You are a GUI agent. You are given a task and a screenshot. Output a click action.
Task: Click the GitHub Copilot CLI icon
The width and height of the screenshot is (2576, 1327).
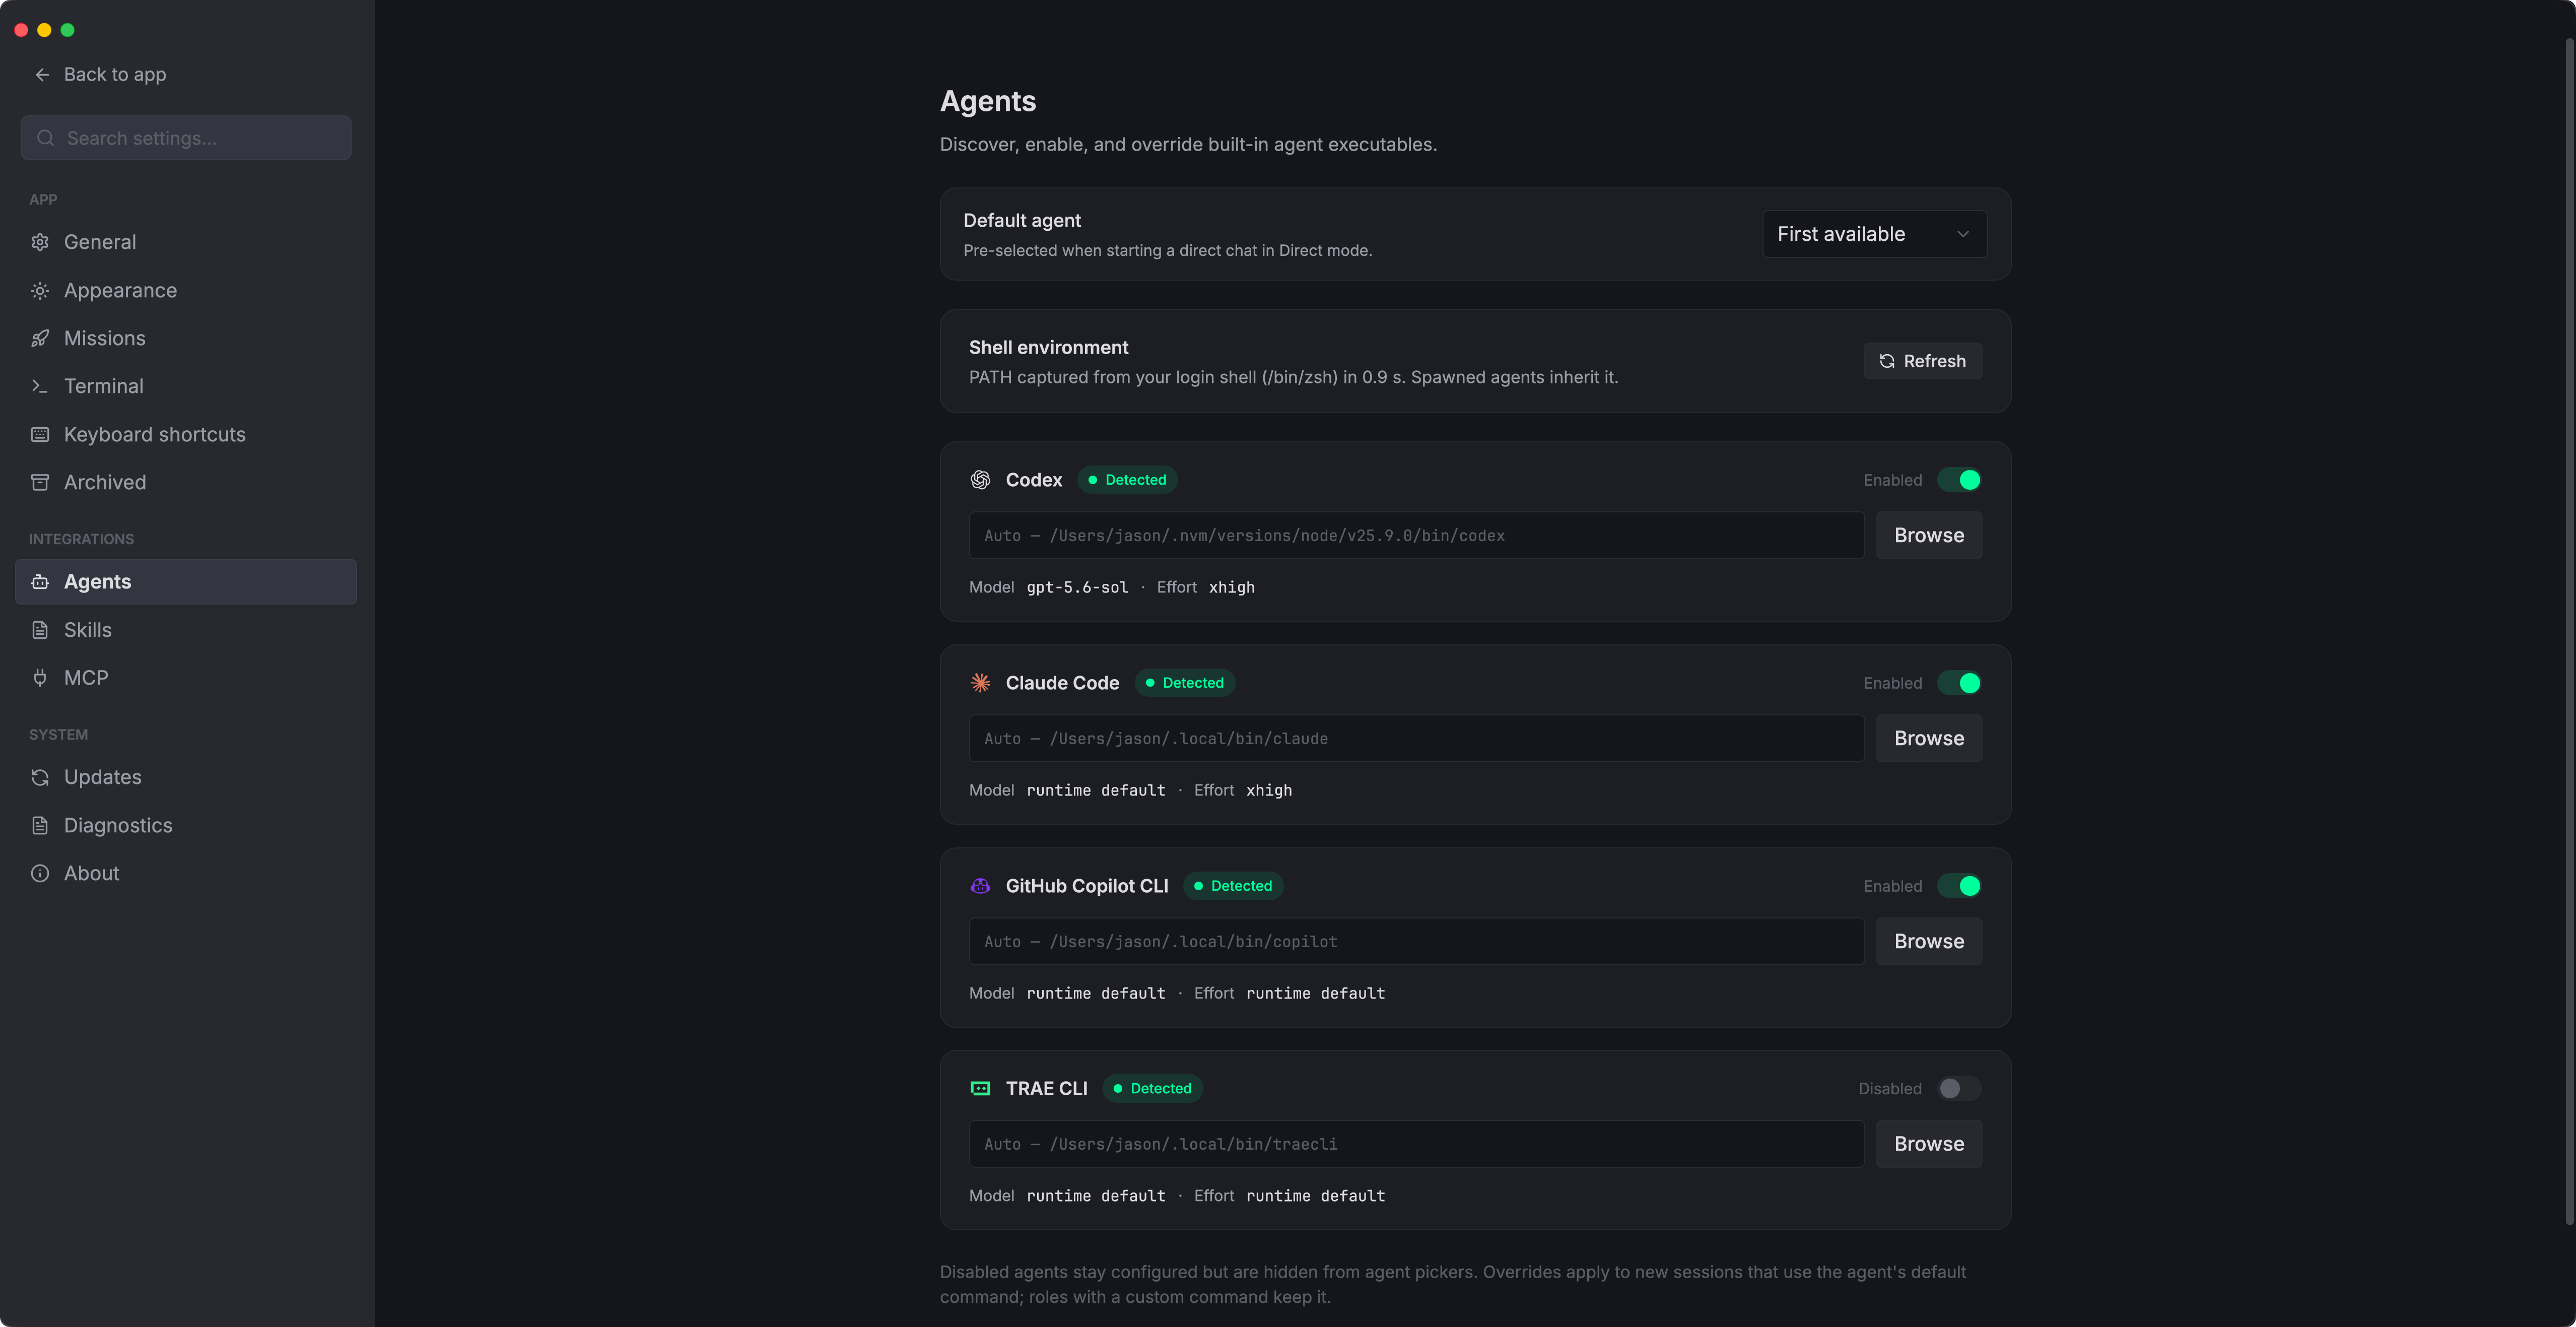980,886
